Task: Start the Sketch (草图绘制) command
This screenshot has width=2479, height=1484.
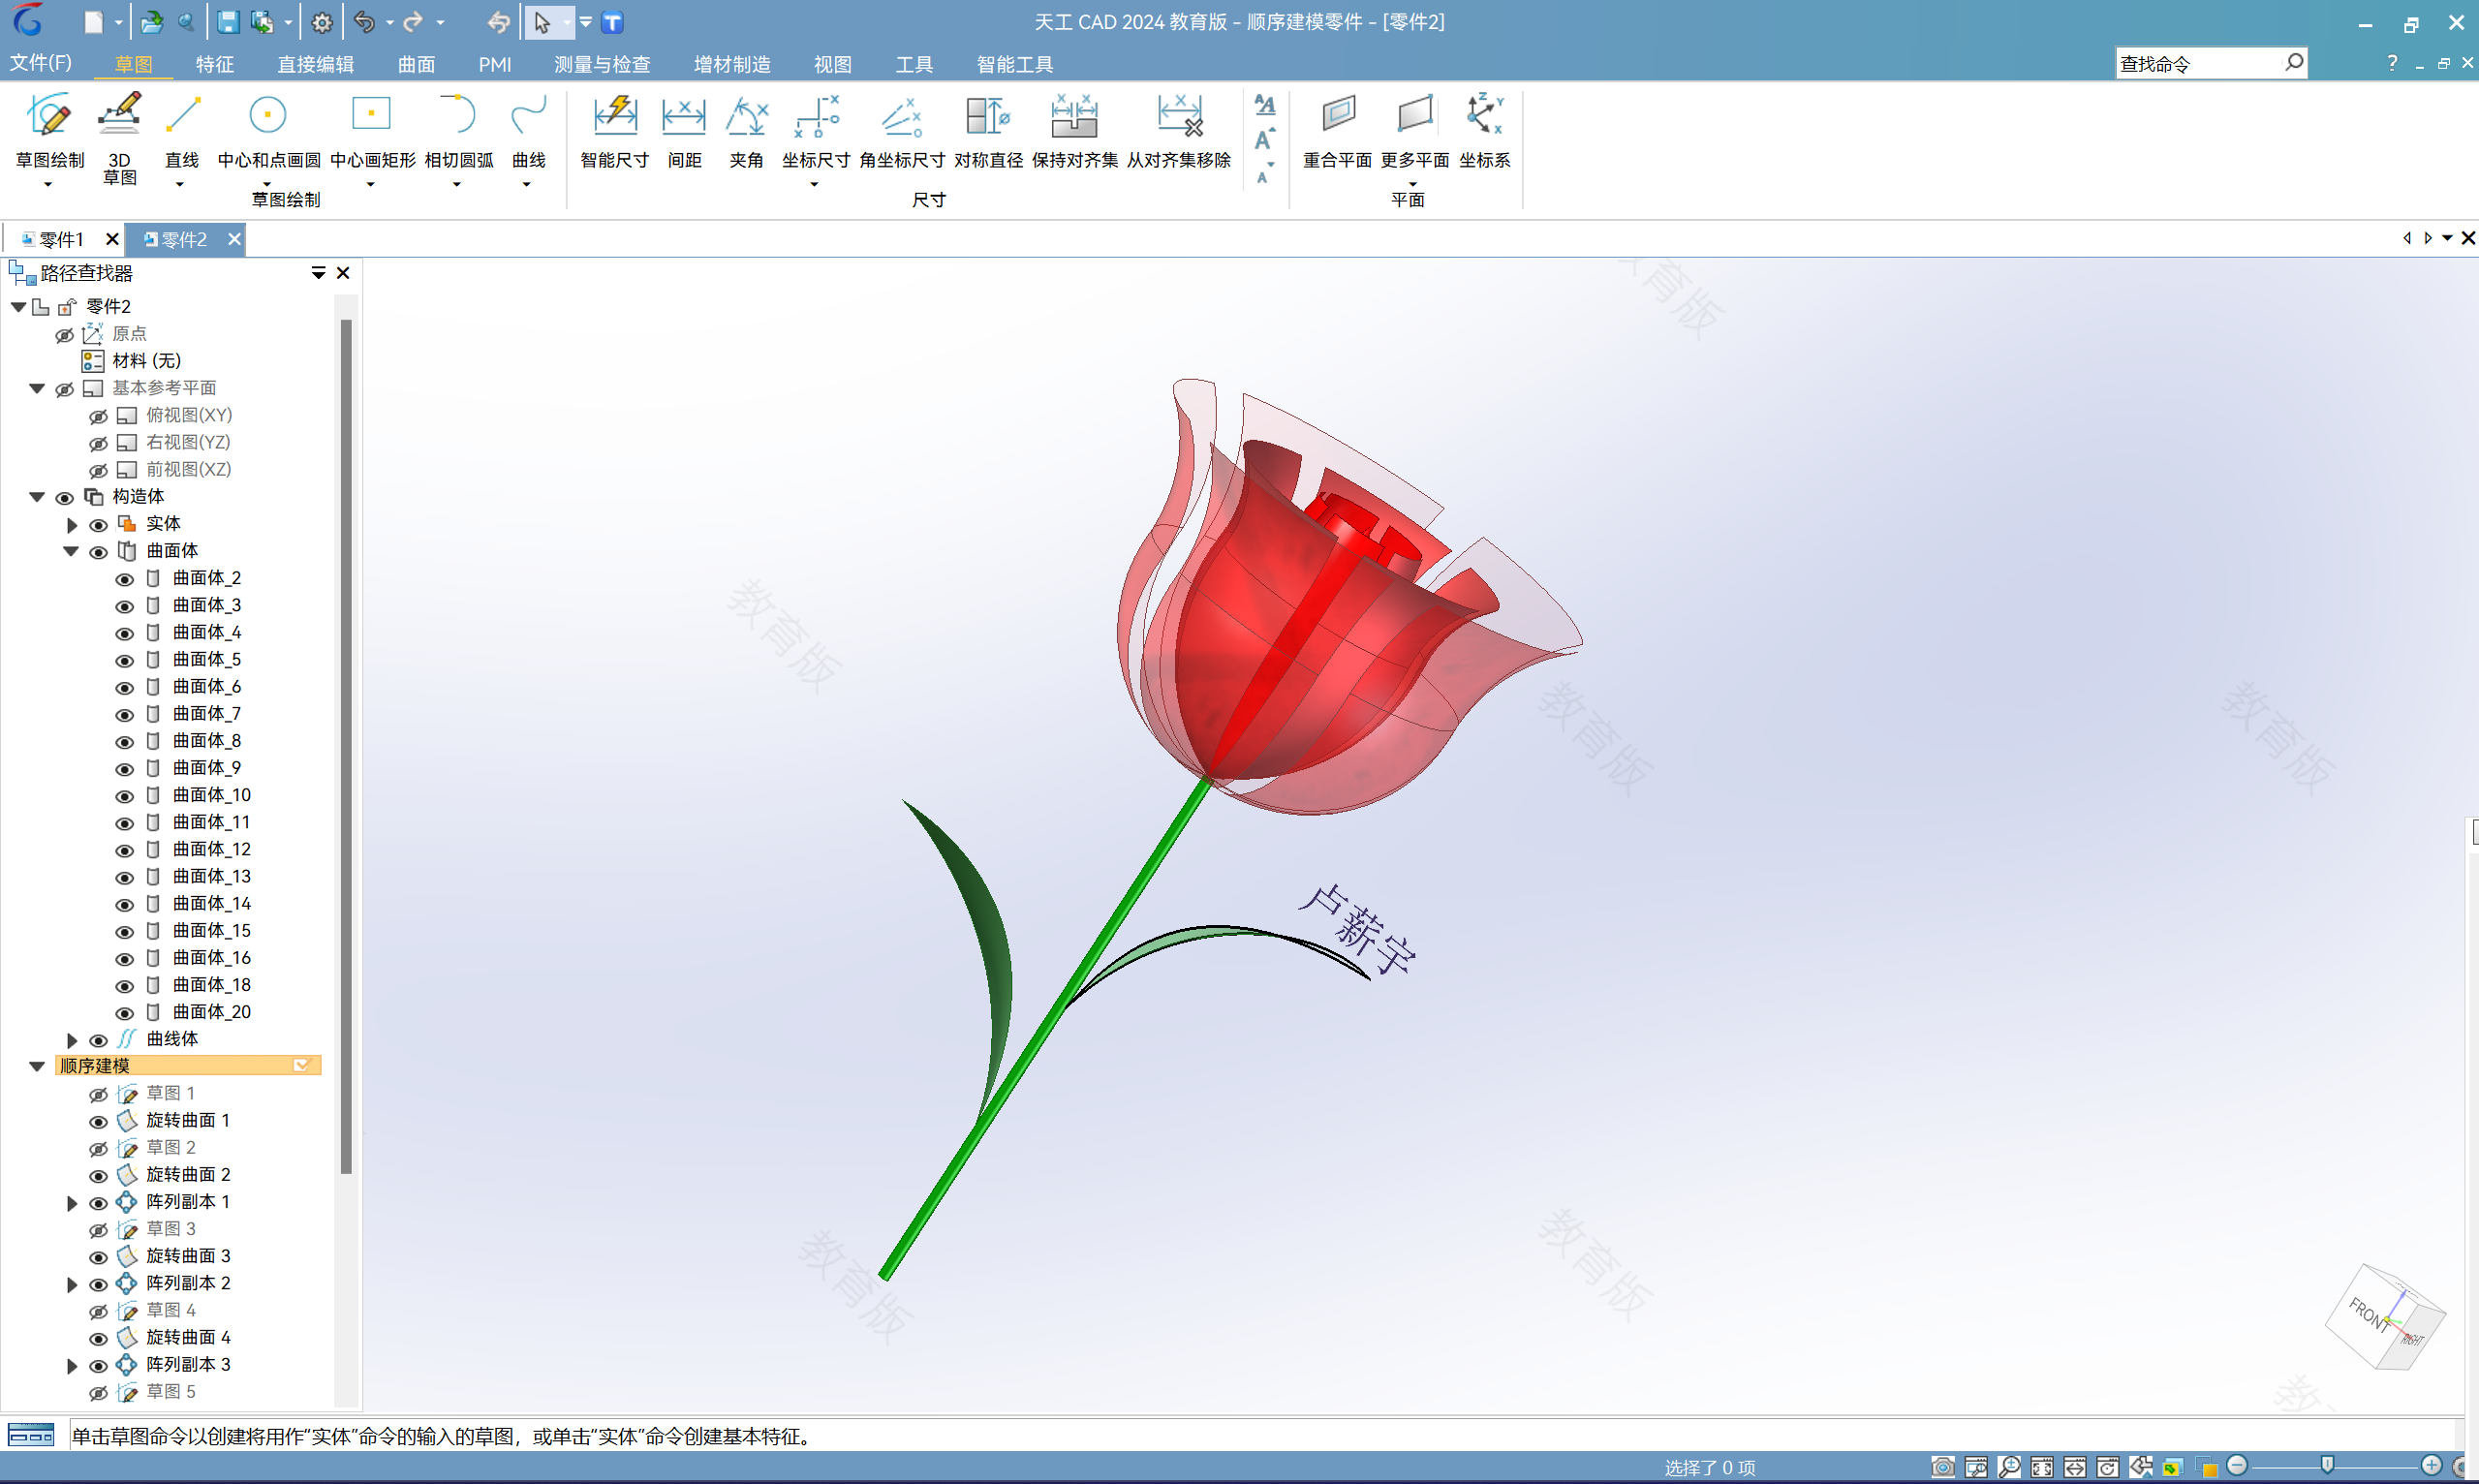Action: [50, 131]
